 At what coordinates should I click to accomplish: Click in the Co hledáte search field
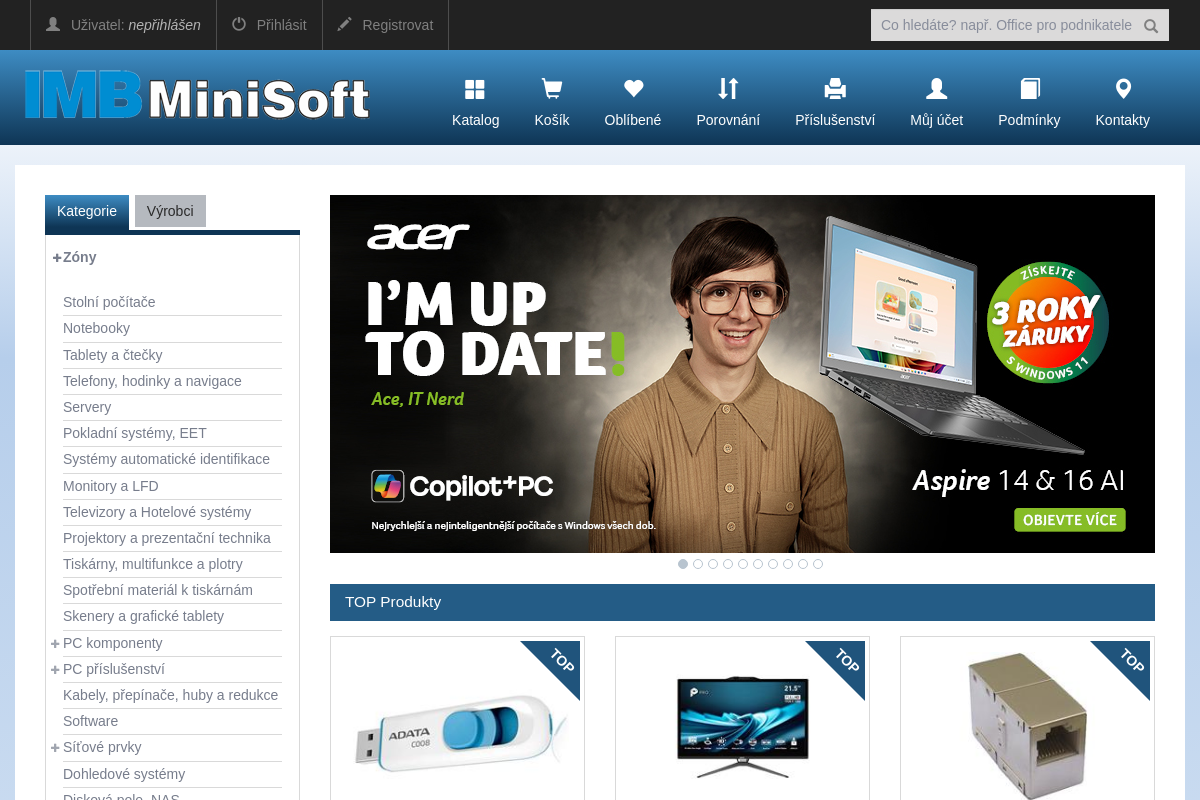tap(1005, 25)
